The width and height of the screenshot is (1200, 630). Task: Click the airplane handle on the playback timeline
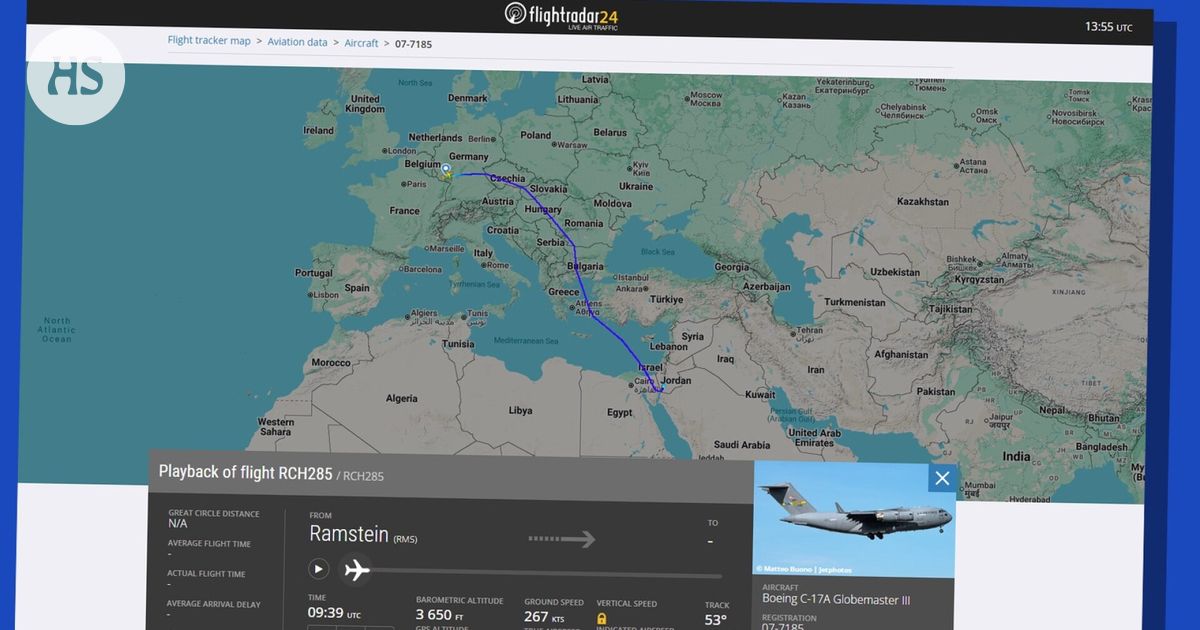click(x=356, y=570)
